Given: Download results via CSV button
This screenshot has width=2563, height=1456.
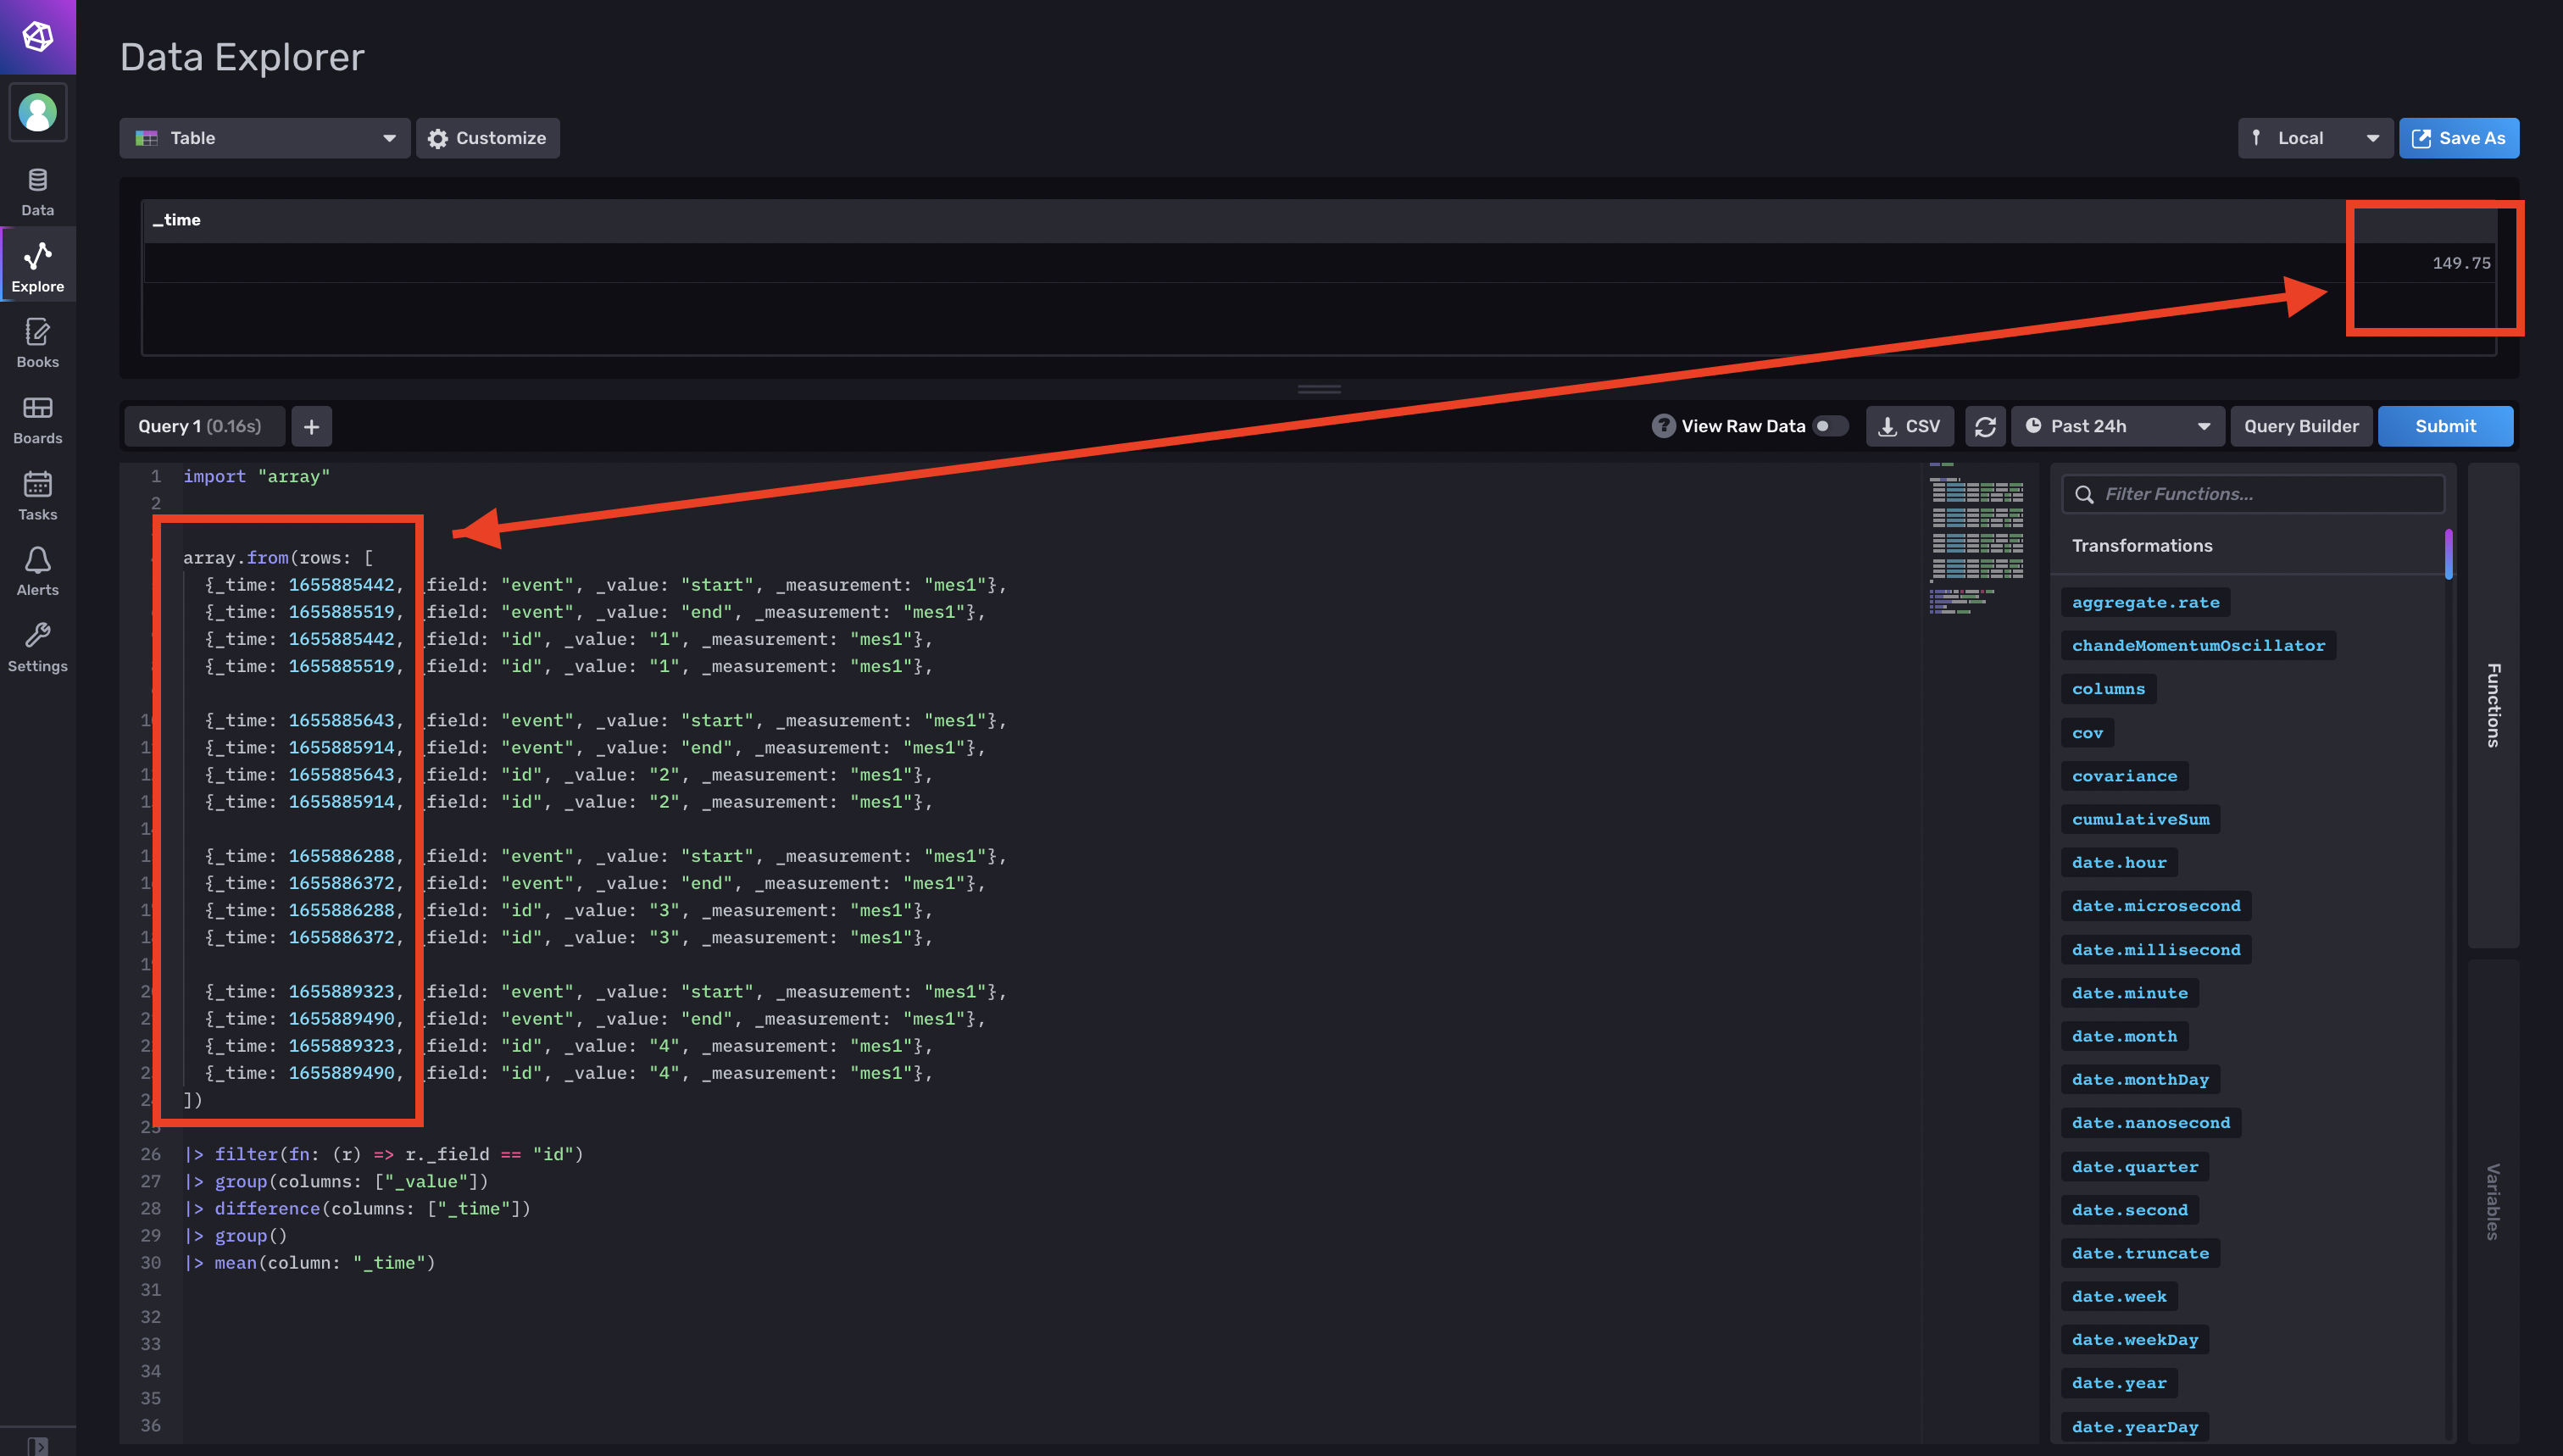Looking at the screenshot, I should [x=1909, y=426].
